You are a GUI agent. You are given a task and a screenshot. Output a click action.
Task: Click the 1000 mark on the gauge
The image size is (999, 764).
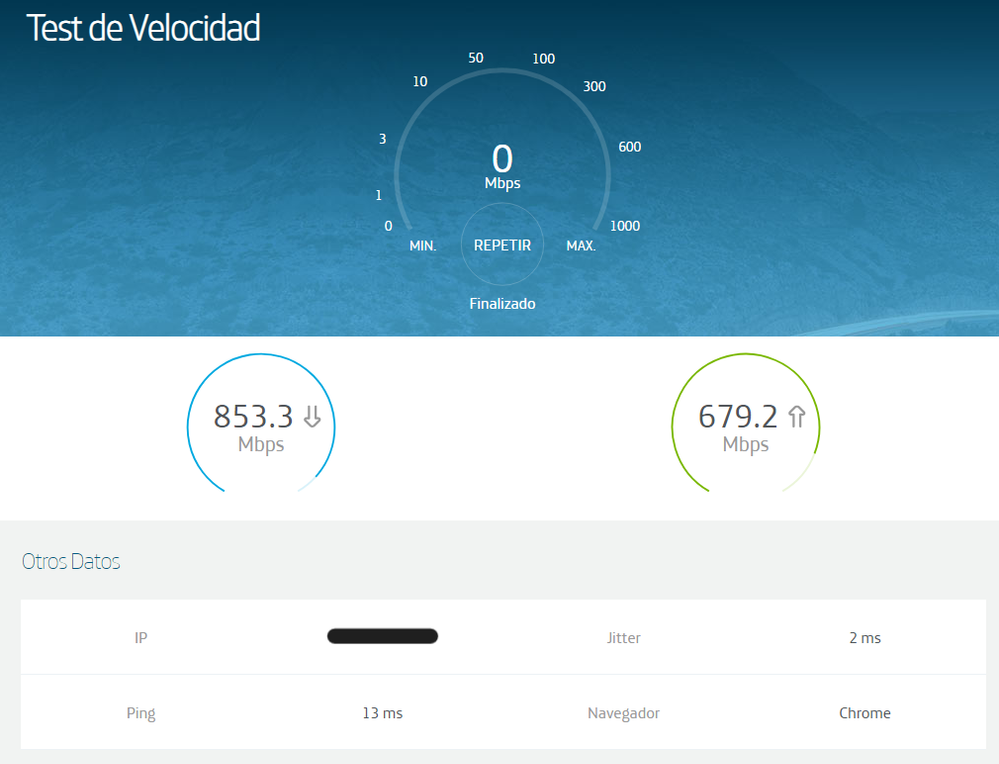tap(625, 226)
